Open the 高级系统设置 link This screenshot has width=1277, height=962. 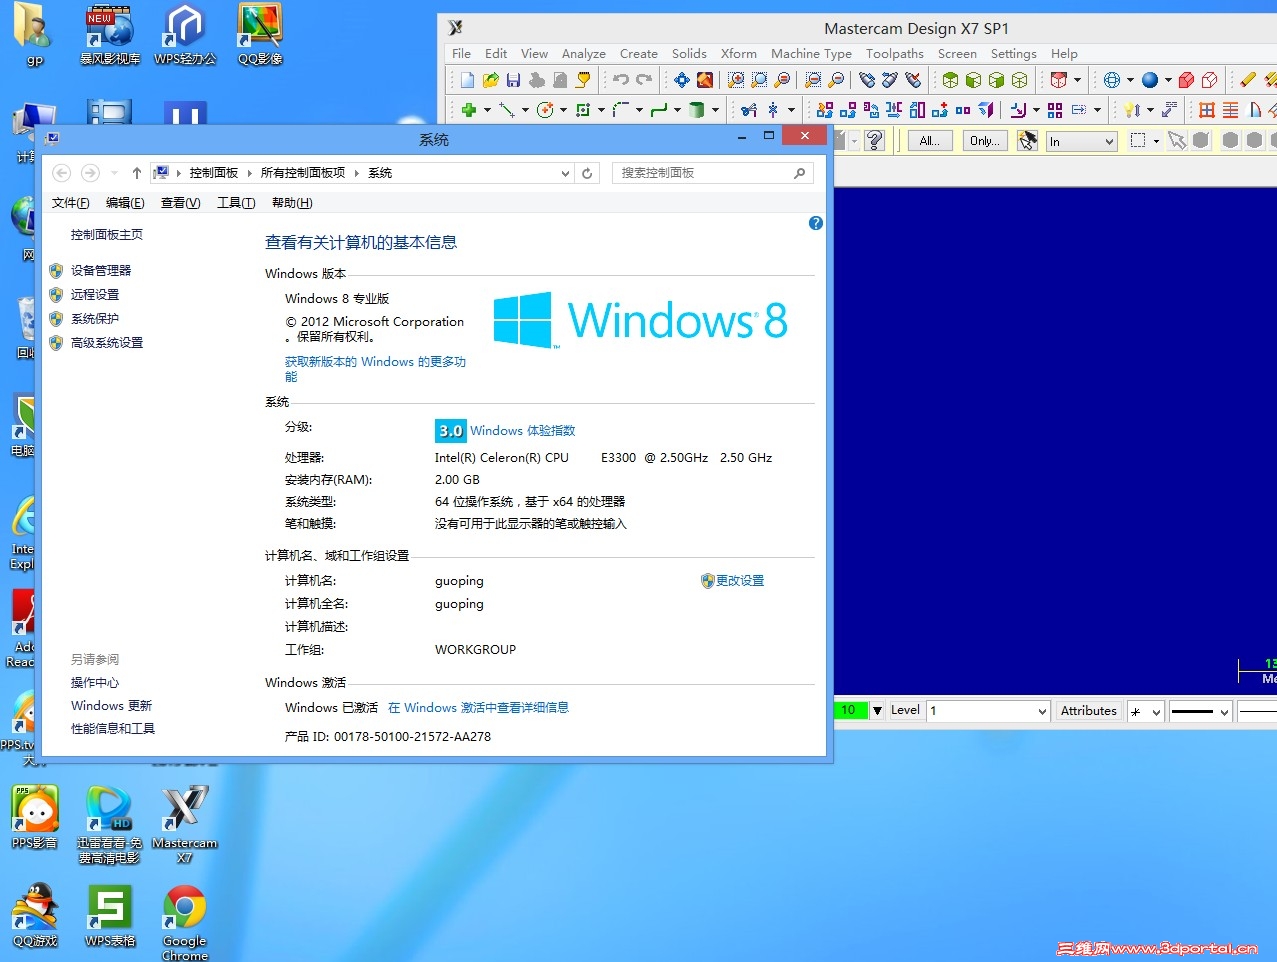(x=107, y=342)
